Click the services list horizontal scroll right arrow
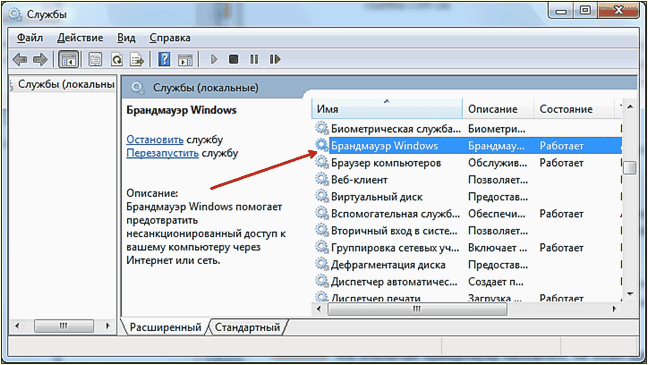Viewport: 648px width, 365px height. [x=615, y=309]
